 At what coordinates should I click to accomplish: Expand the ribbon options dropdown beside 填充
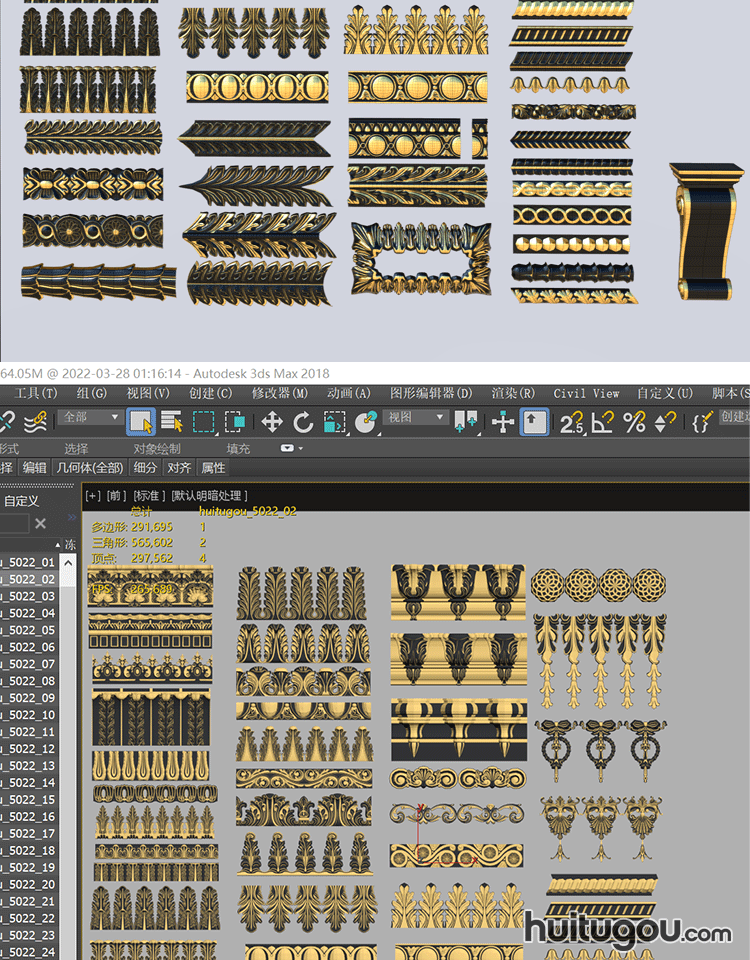[x=291, y=449]
